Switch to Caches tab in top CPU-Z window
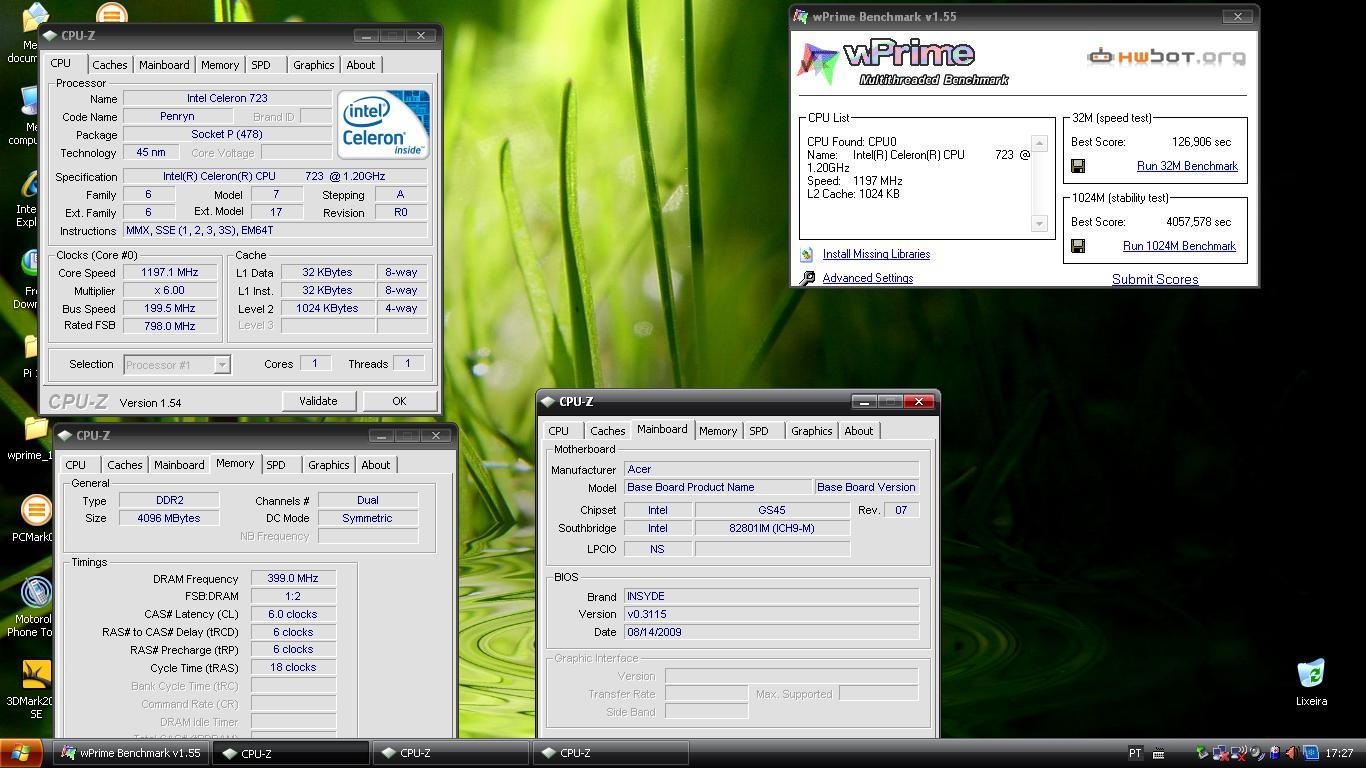1366x768 pixels. click(110, 65)
